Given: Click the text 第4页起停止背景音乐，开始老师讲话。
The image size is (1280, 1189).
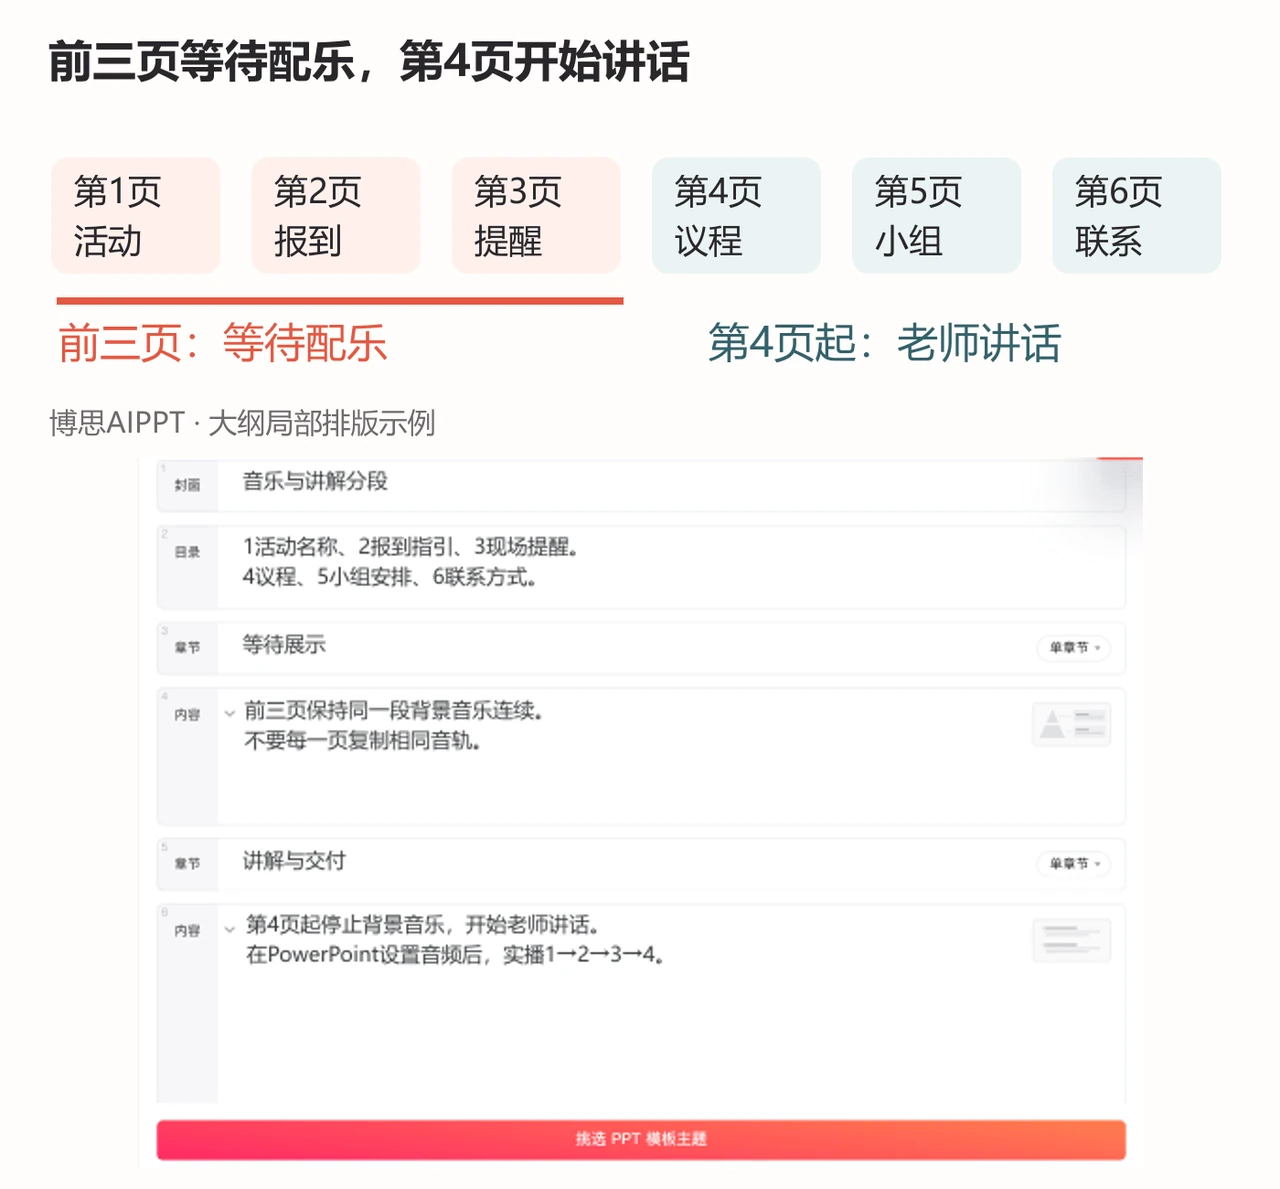Looking at the screenshot, I should tap(422, 925).
